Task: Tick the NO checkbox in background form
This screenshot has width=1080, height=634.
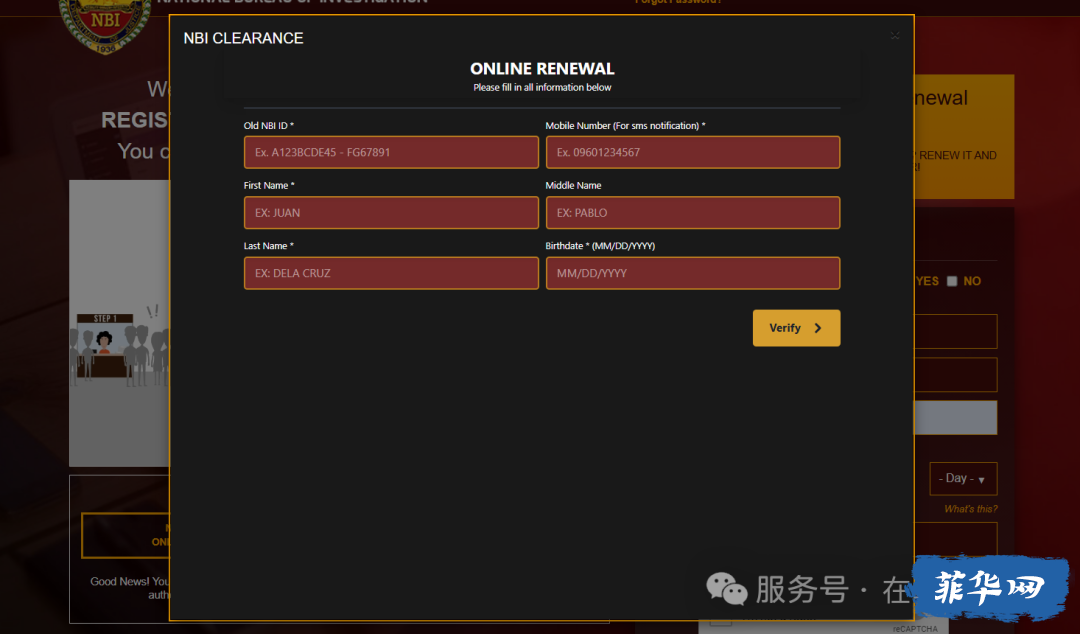Action: (952, 281)
